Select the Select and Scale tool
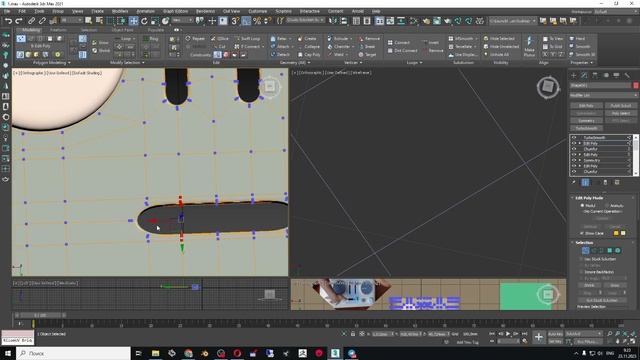 click(x=155, y=21)
